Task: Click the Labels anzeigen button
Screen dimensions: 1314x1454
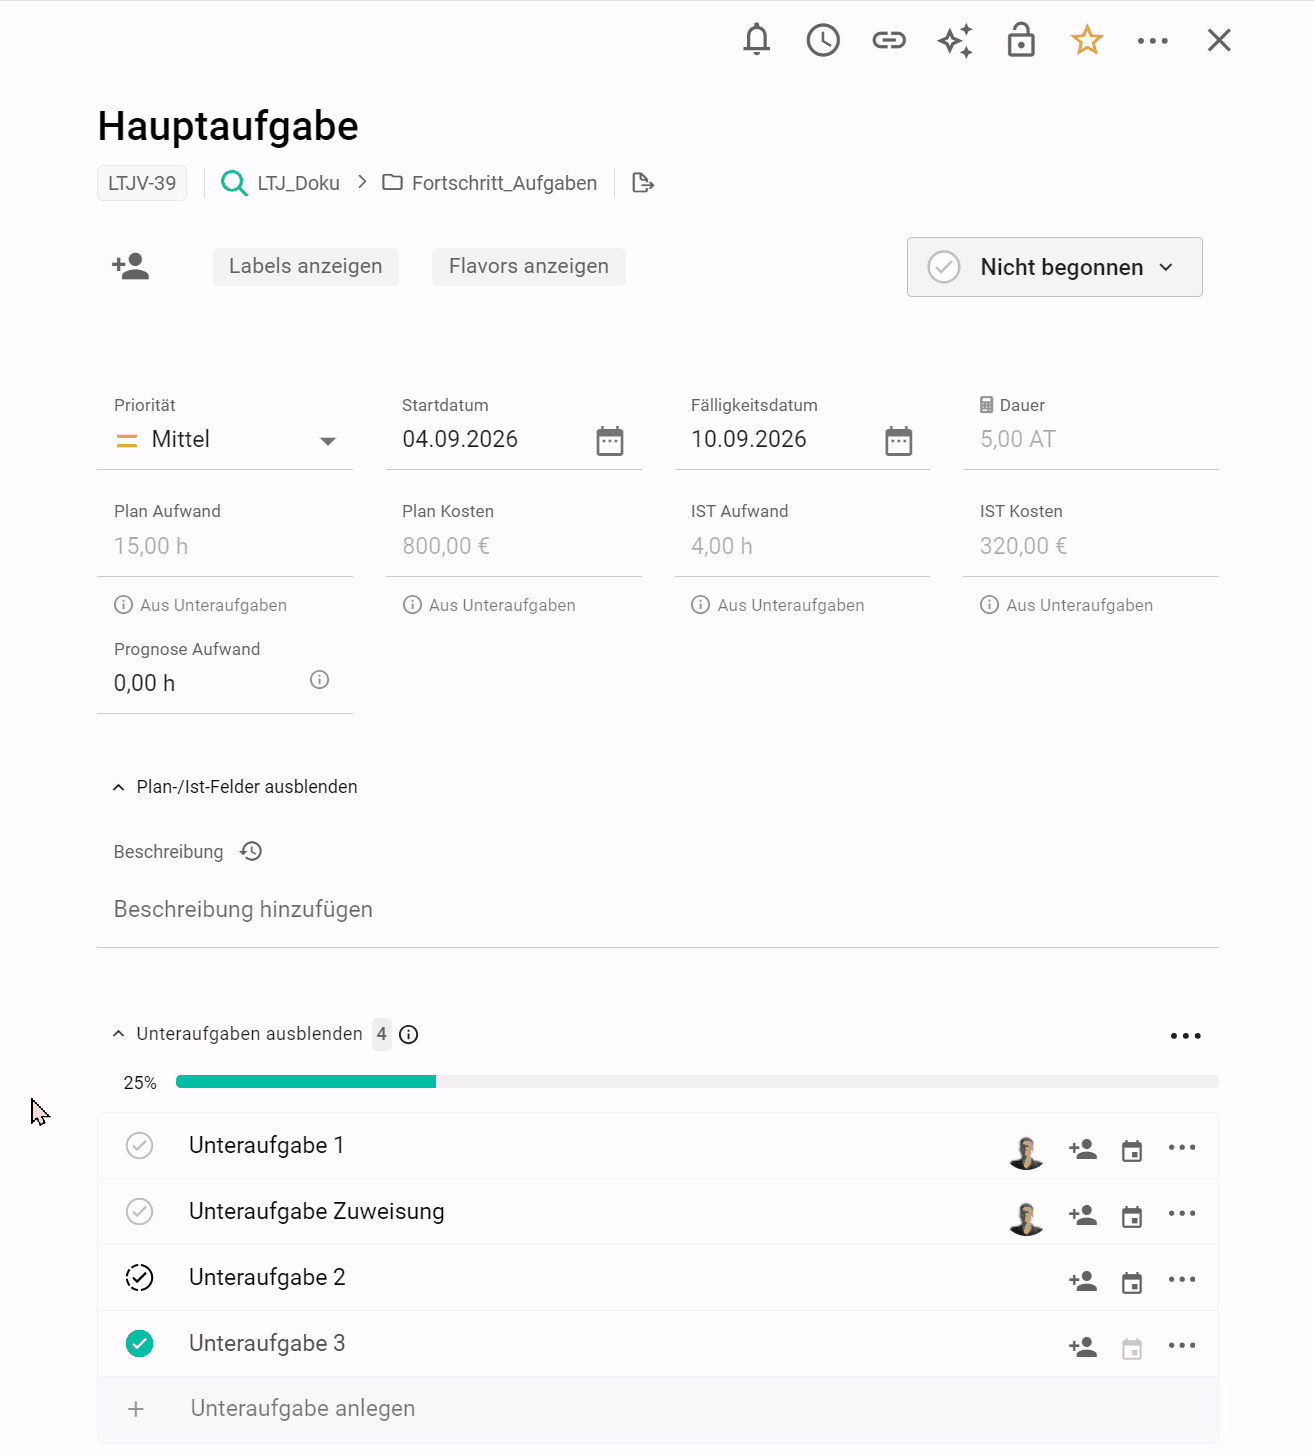Action: click(x=306, y=266)
